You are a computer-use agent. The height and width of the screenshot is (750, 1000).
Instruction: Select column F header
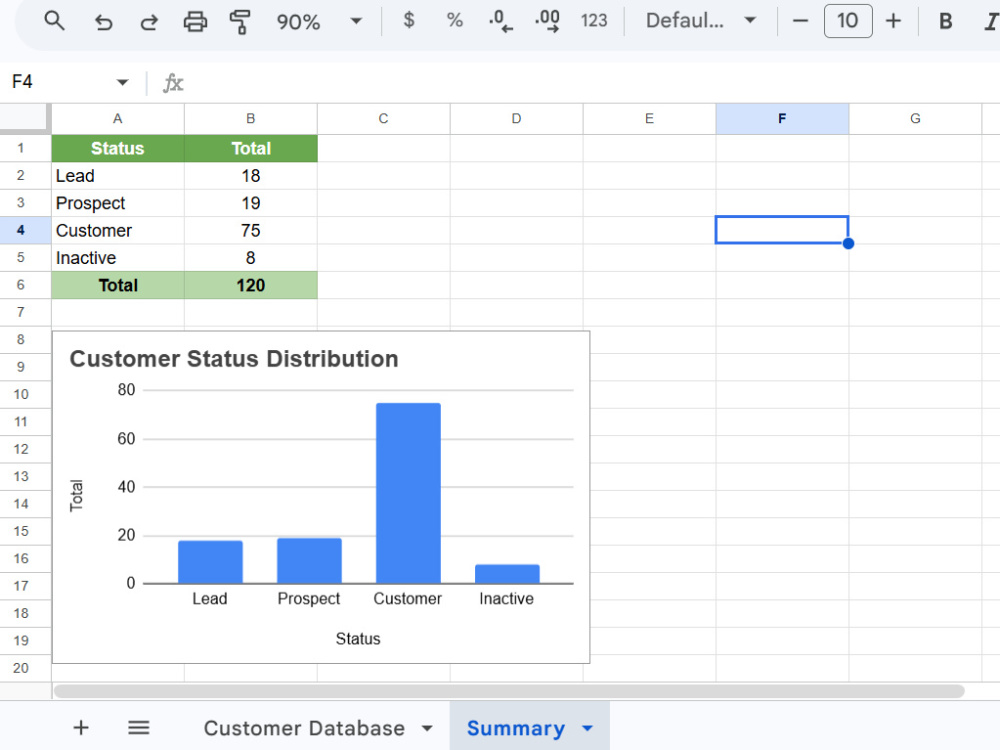point(782,119)
